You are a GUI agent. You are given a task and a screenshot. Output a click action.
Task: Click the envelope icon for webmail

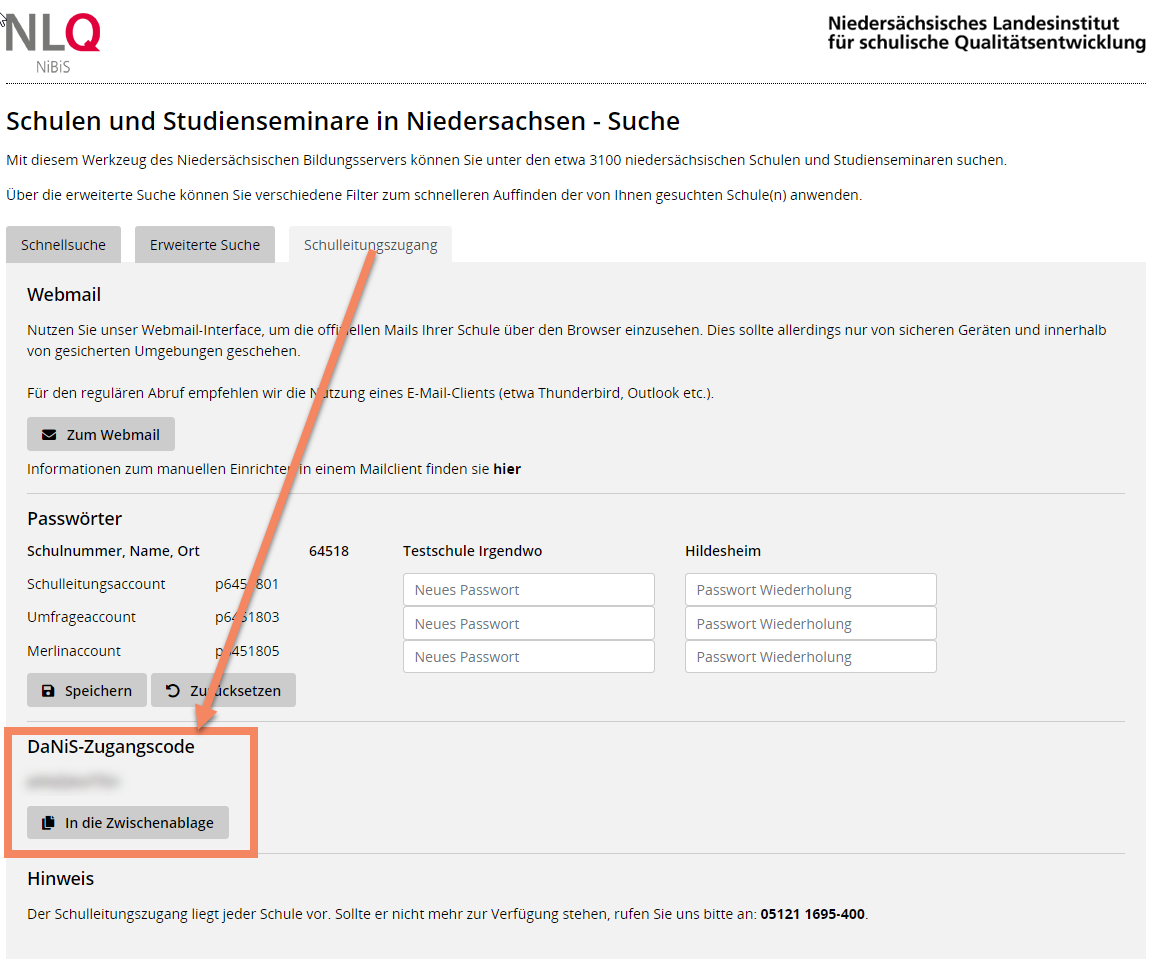[x=48, y=435]
